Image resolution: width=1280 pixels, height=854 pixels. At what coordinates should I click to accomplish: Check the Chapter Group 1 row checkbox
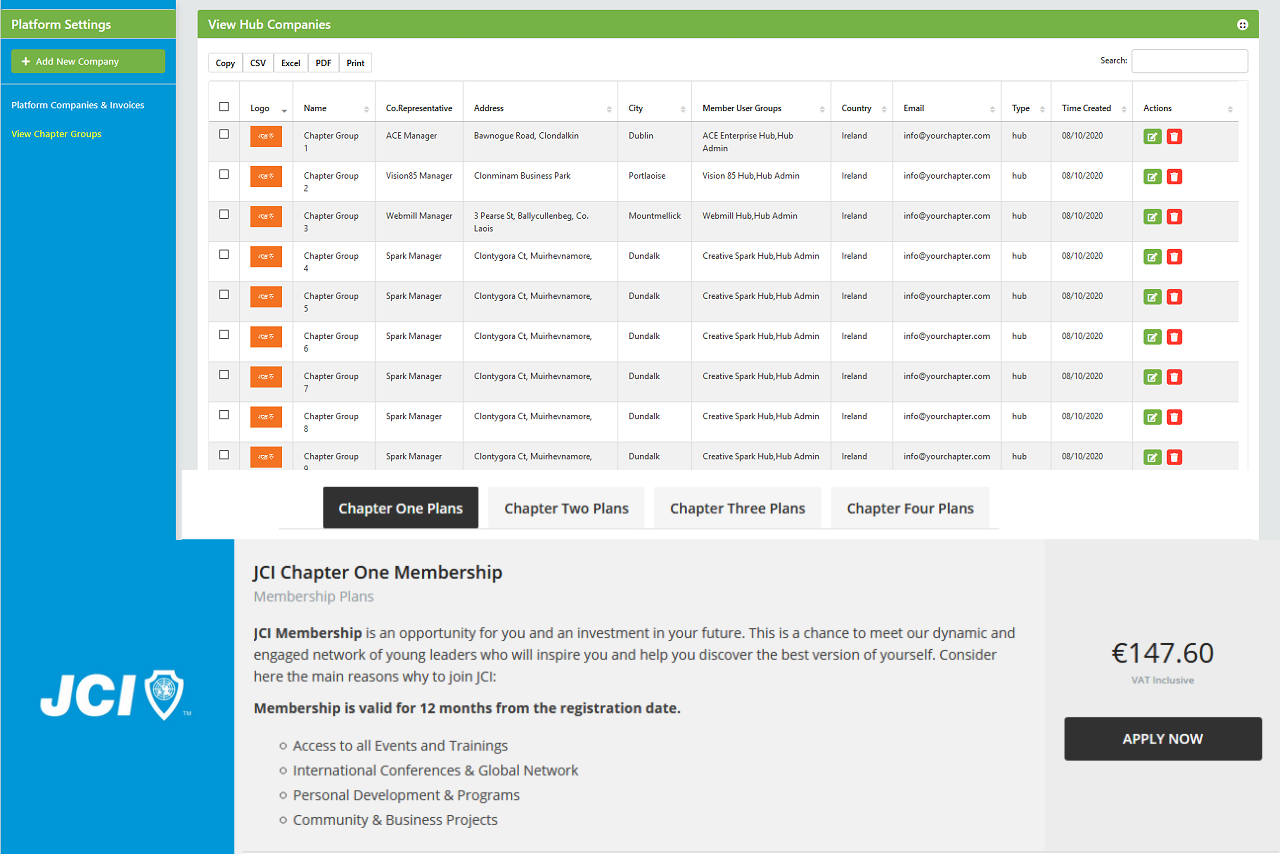(223, 135)
